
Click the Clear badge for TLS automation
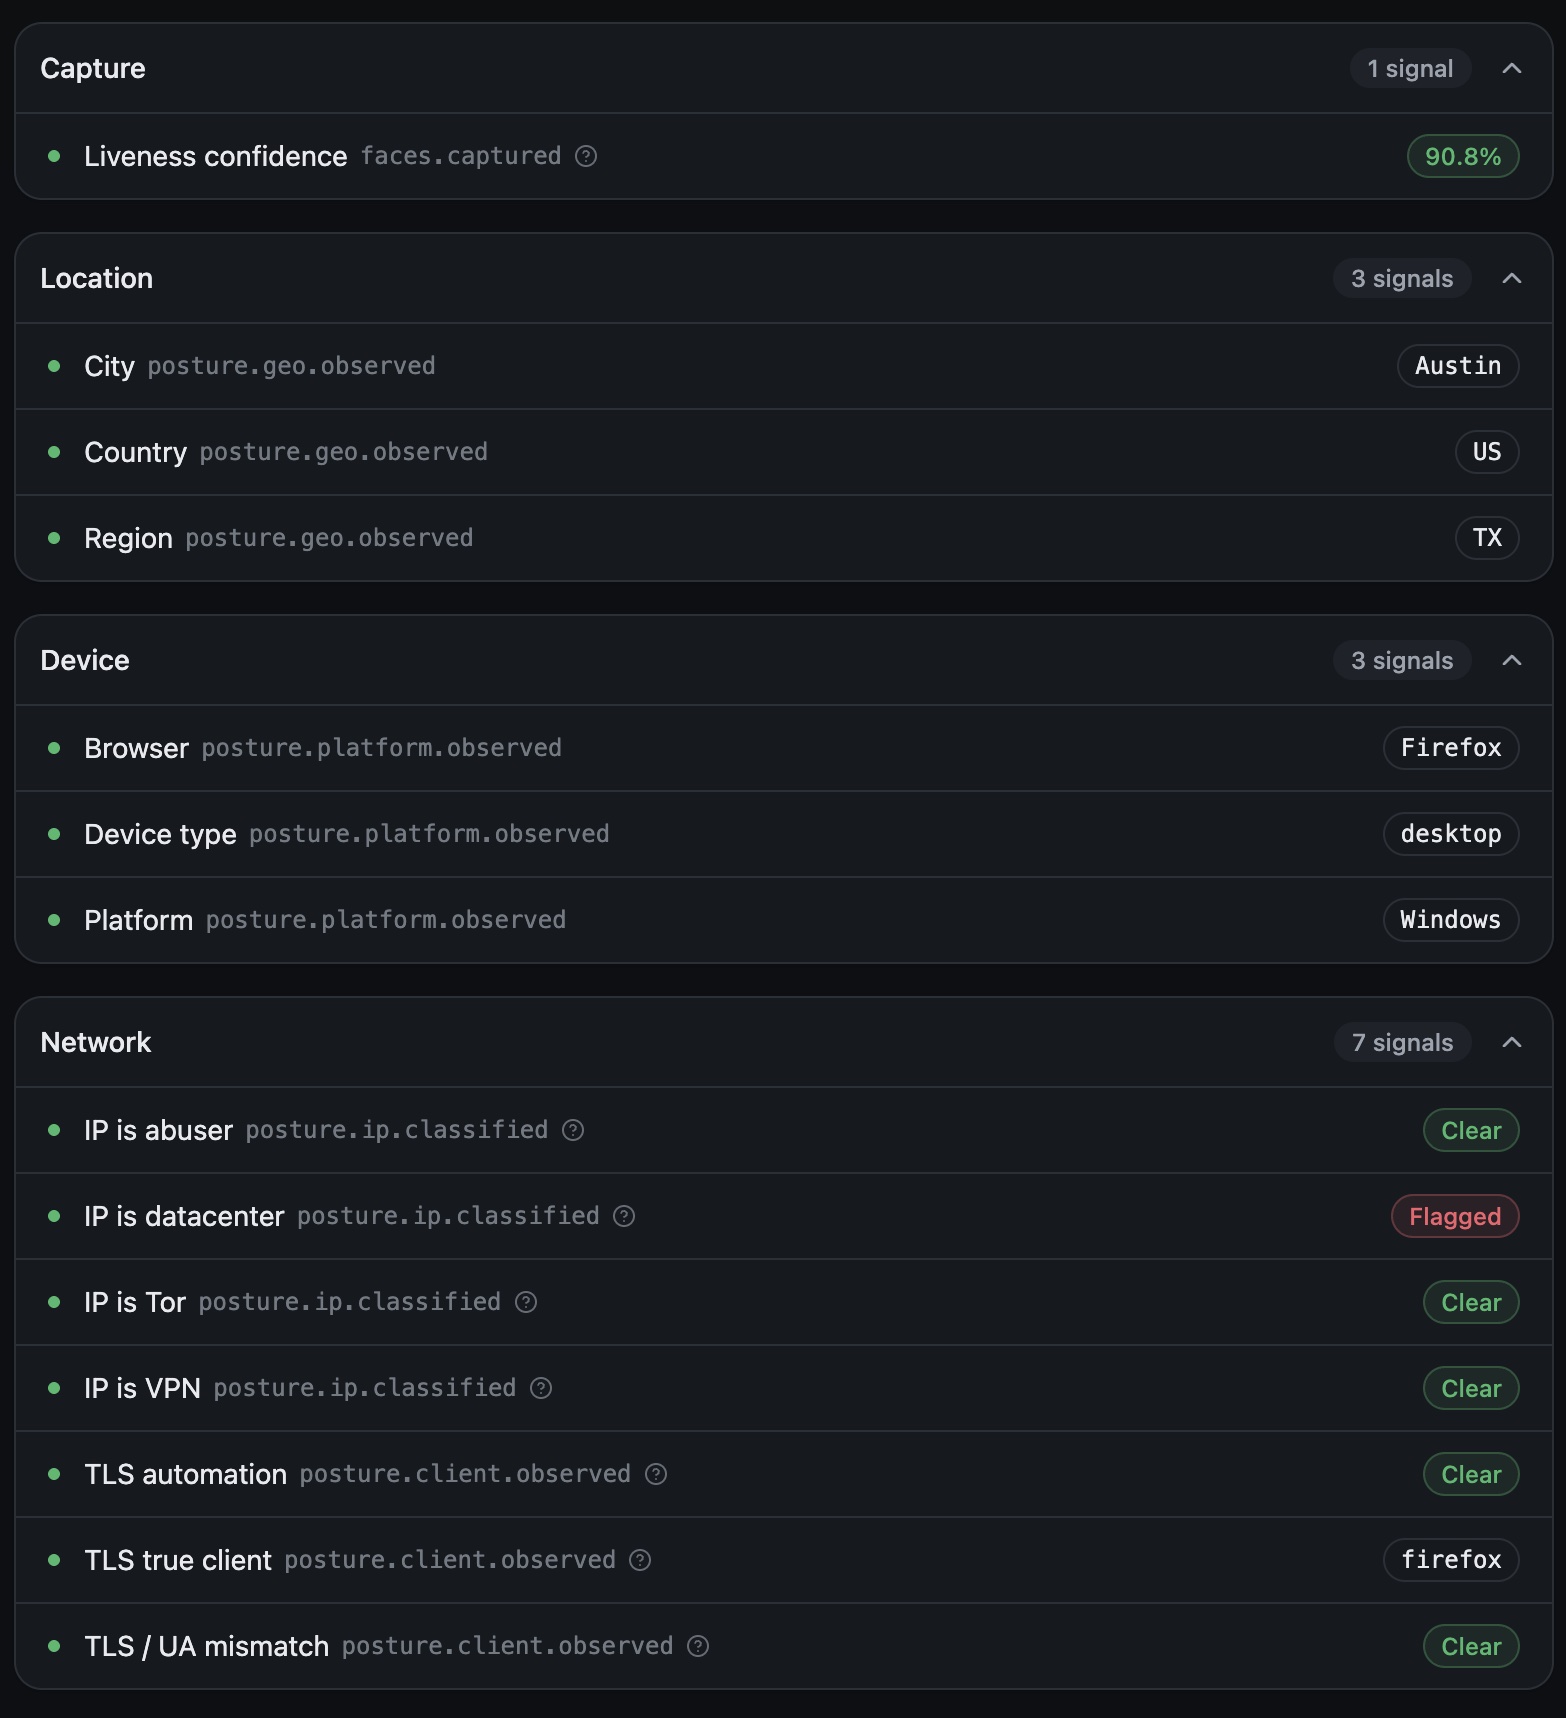pyautogui.click(x=1471, y=1474)
